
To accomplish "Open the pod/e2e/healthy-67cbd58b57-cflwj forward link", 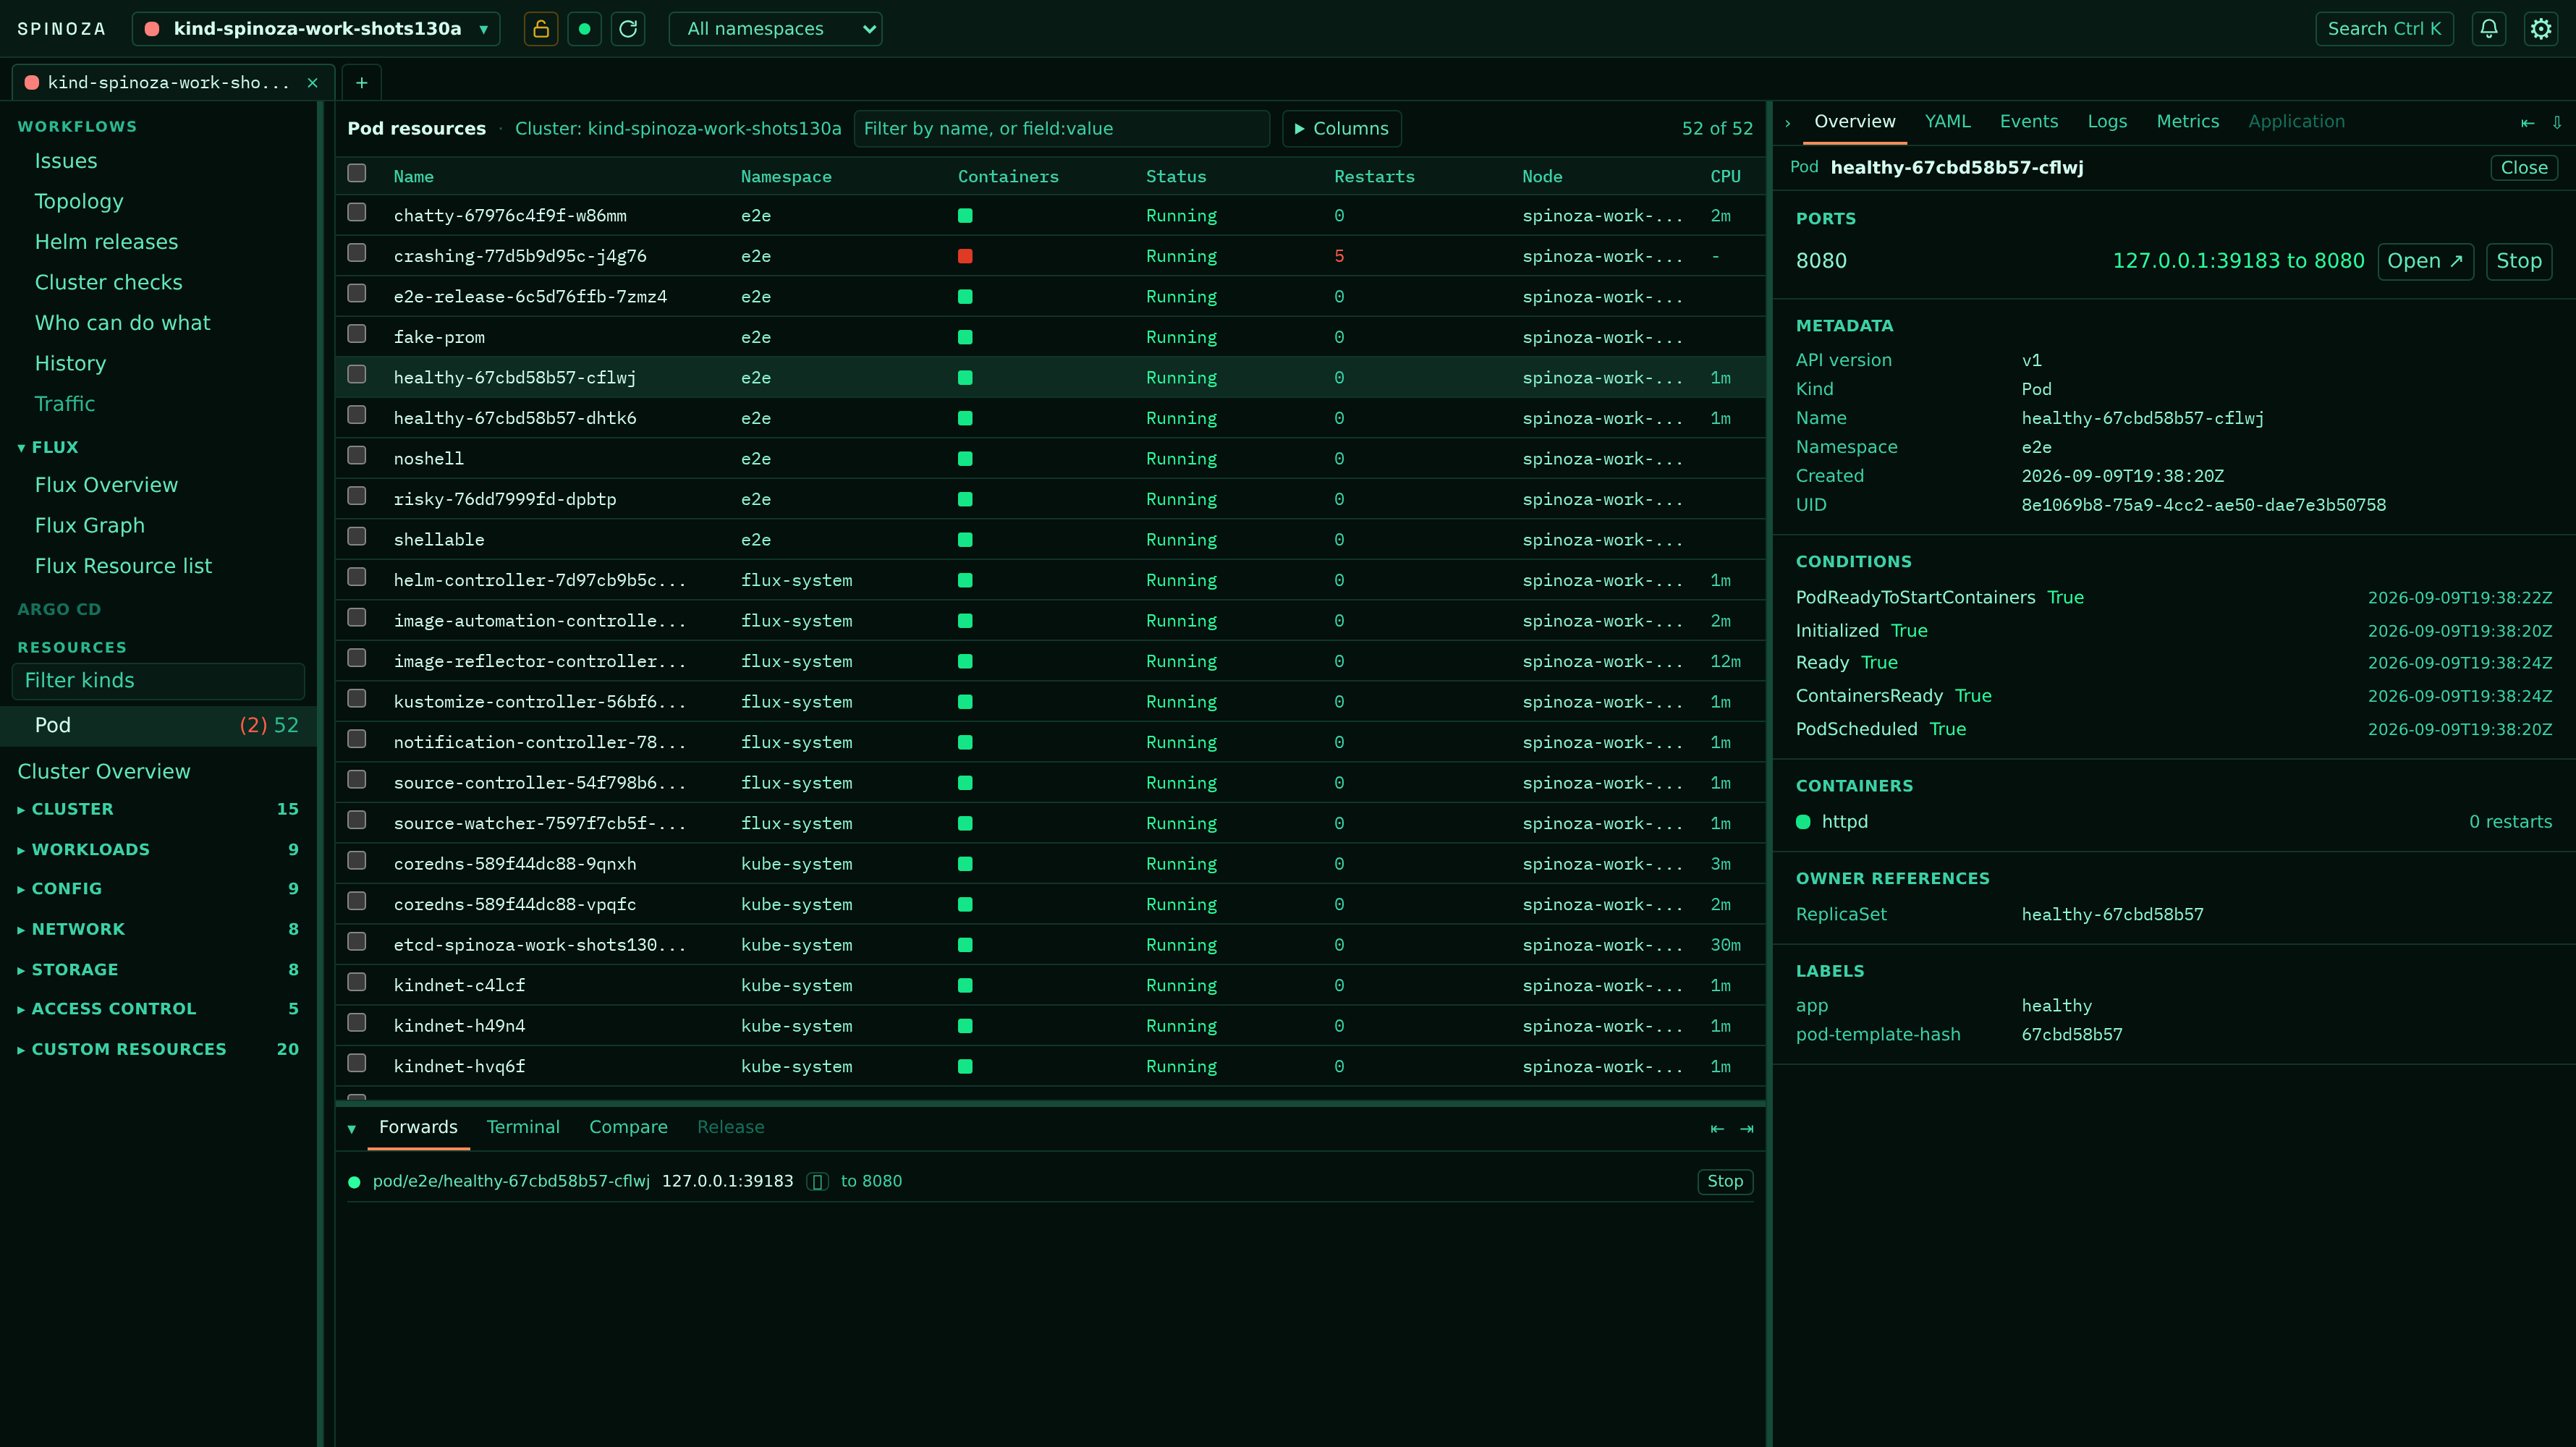I will [x=511, y=1182].
